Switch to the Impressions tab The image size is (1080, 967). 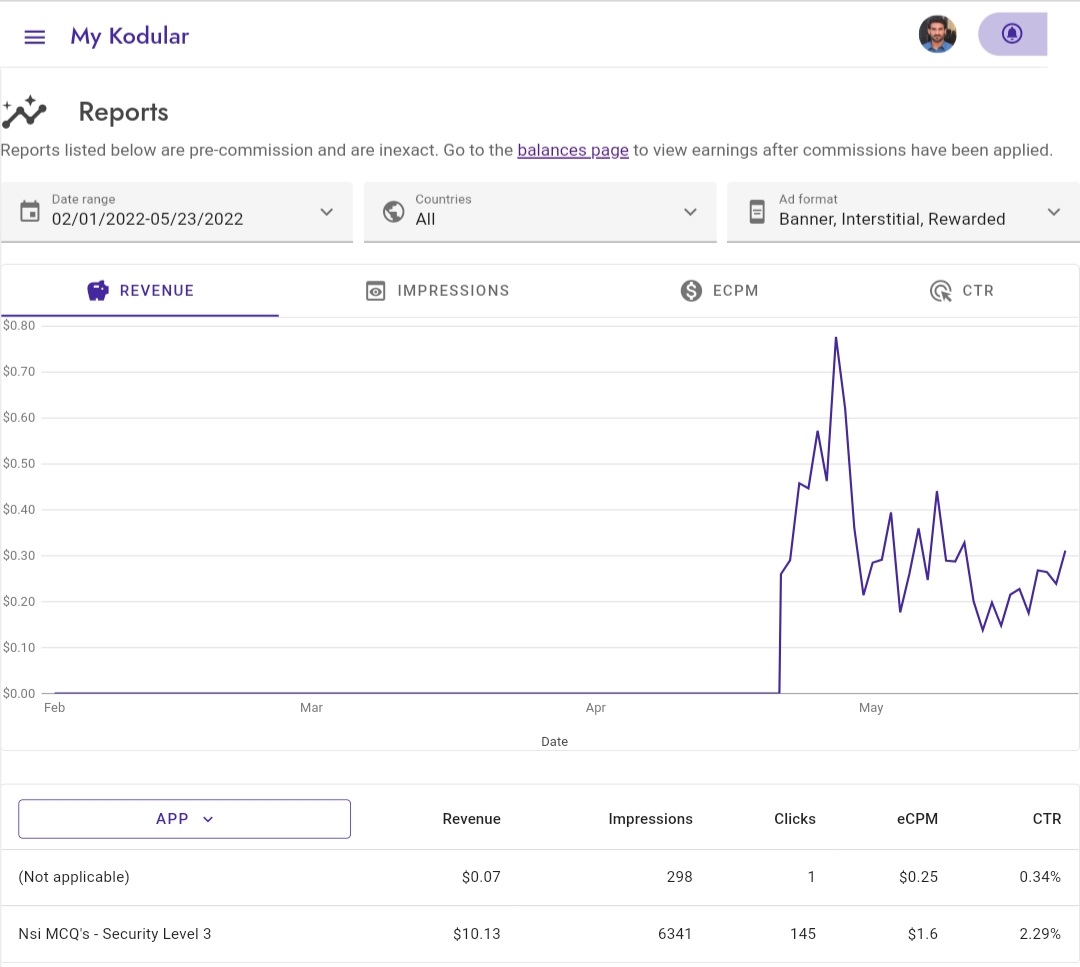[x=438, y=291]
